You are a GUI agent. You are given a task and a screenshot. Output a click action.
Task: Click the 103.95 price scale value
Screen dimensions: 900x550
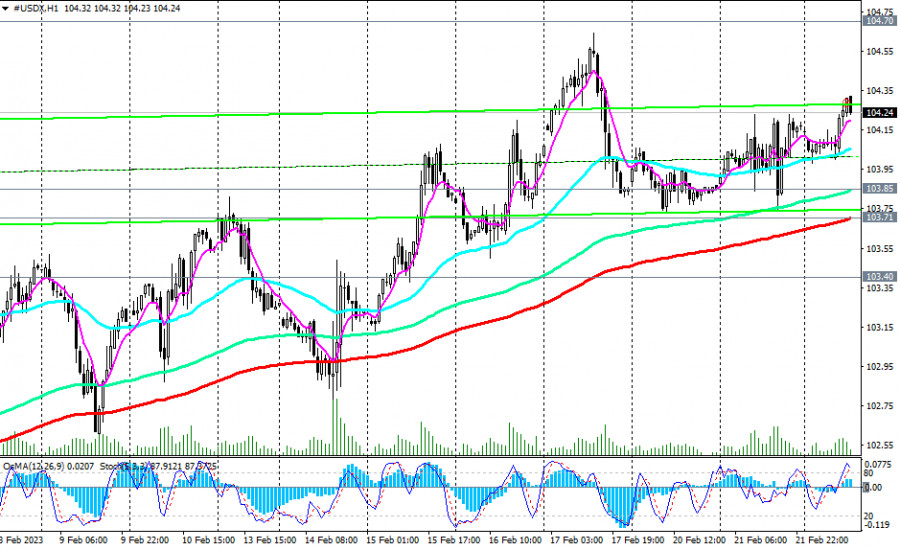pos(880,169)
